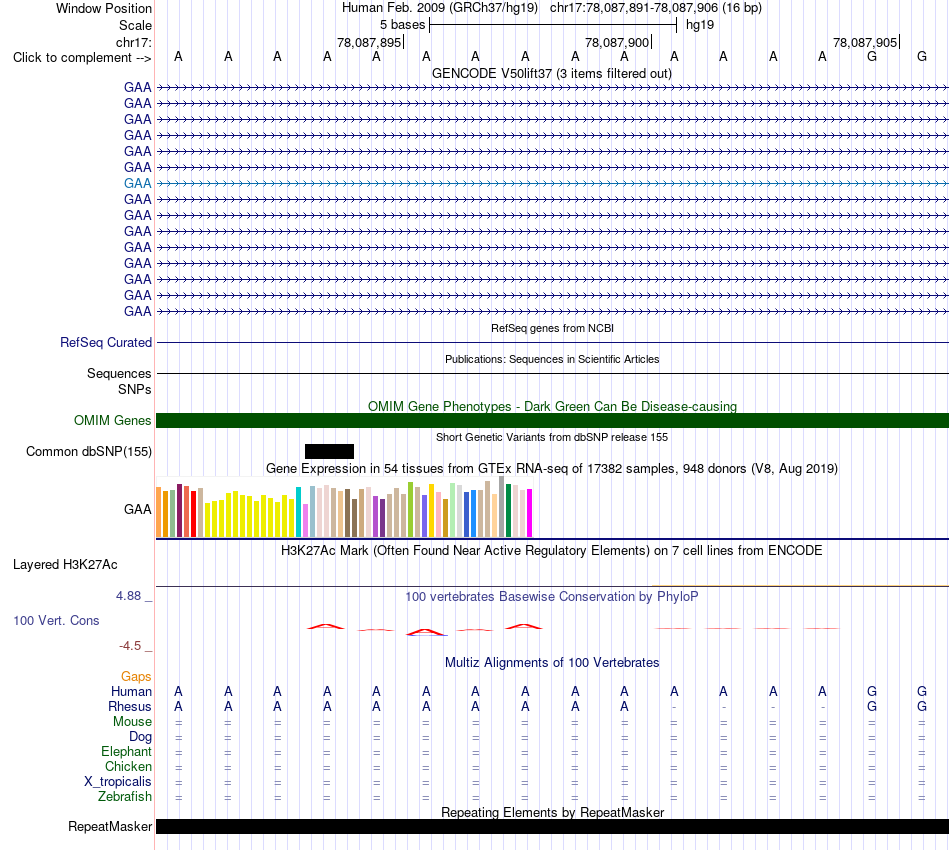The height and width of the screenshot is (850, 950).
Task: Click the hg19 label beside the scale bar
Action: pyautogui.click(x=700, y=25)
